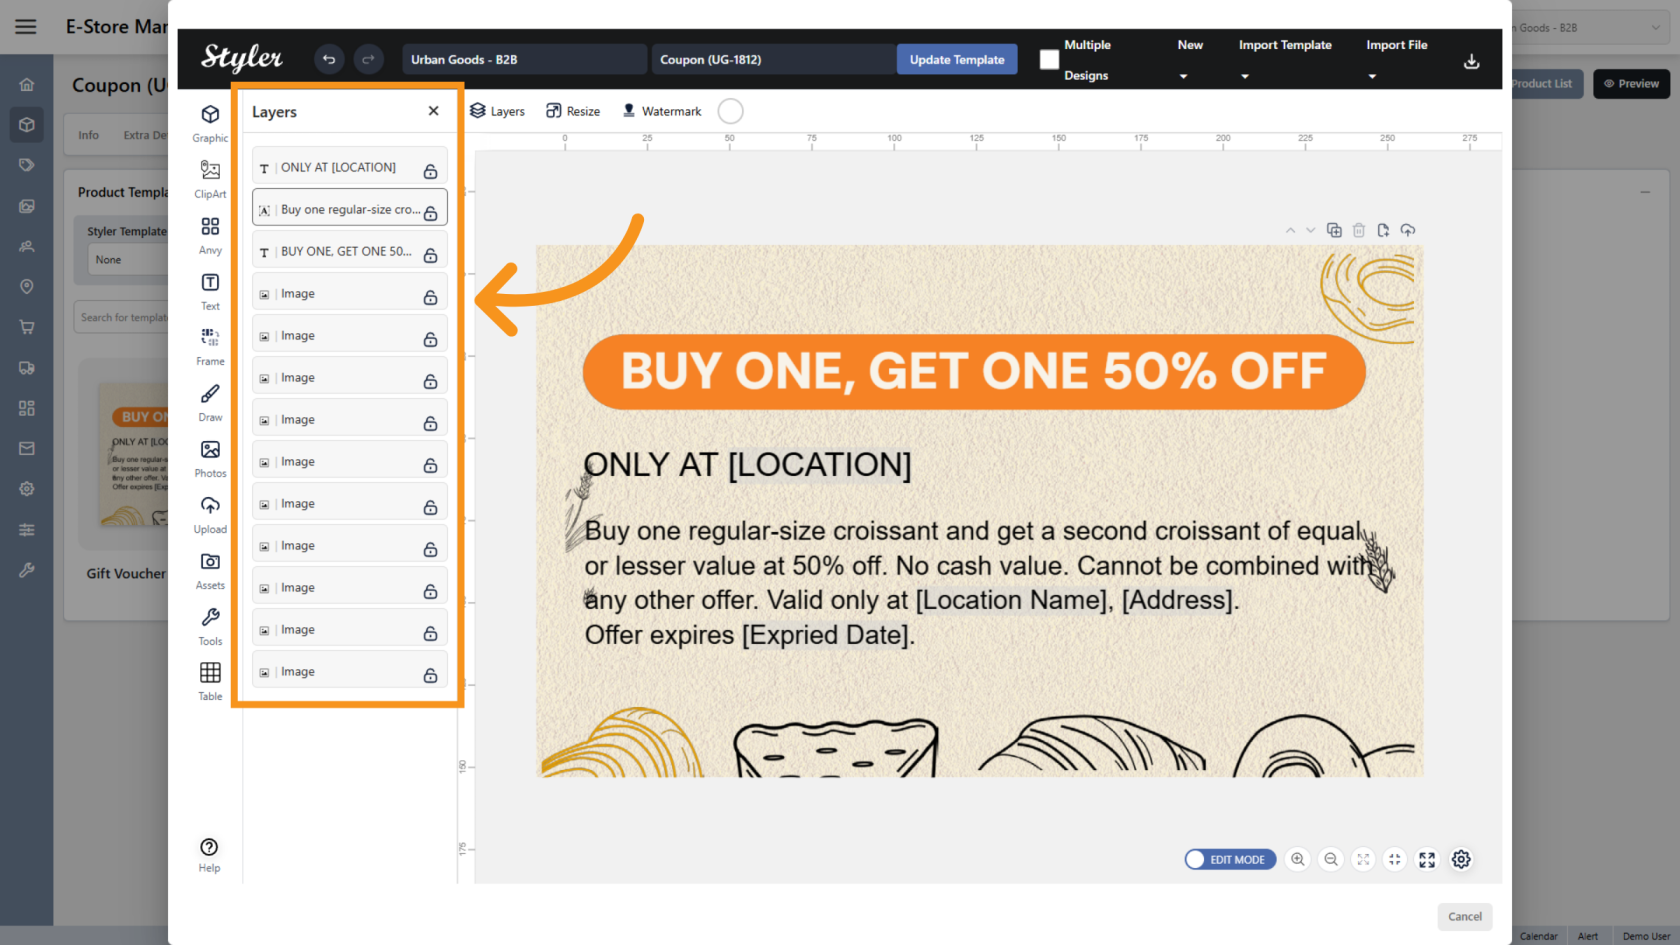Open the hamburger menu in E-Store Manager
This screenshot has height=945, width=1680.
(26, 27)
